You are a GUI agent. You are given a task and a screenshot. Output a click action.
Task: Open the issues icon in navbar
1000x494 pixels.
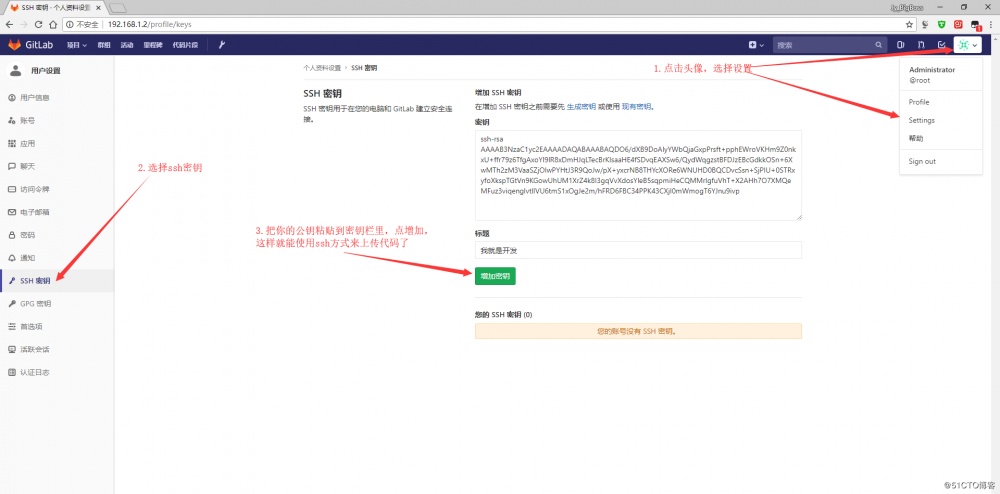(x=901, y=45)
